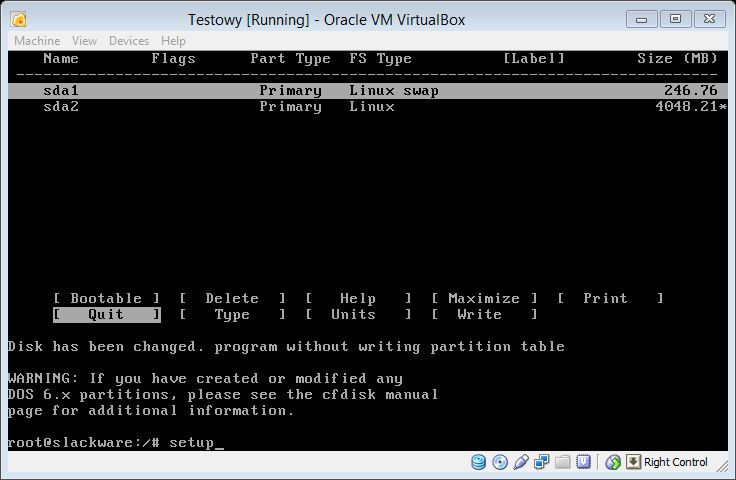The width and height of the screenshot is (736, 480).
Task: Click the 'WARNING:' message line
Action: pos(205,378)
